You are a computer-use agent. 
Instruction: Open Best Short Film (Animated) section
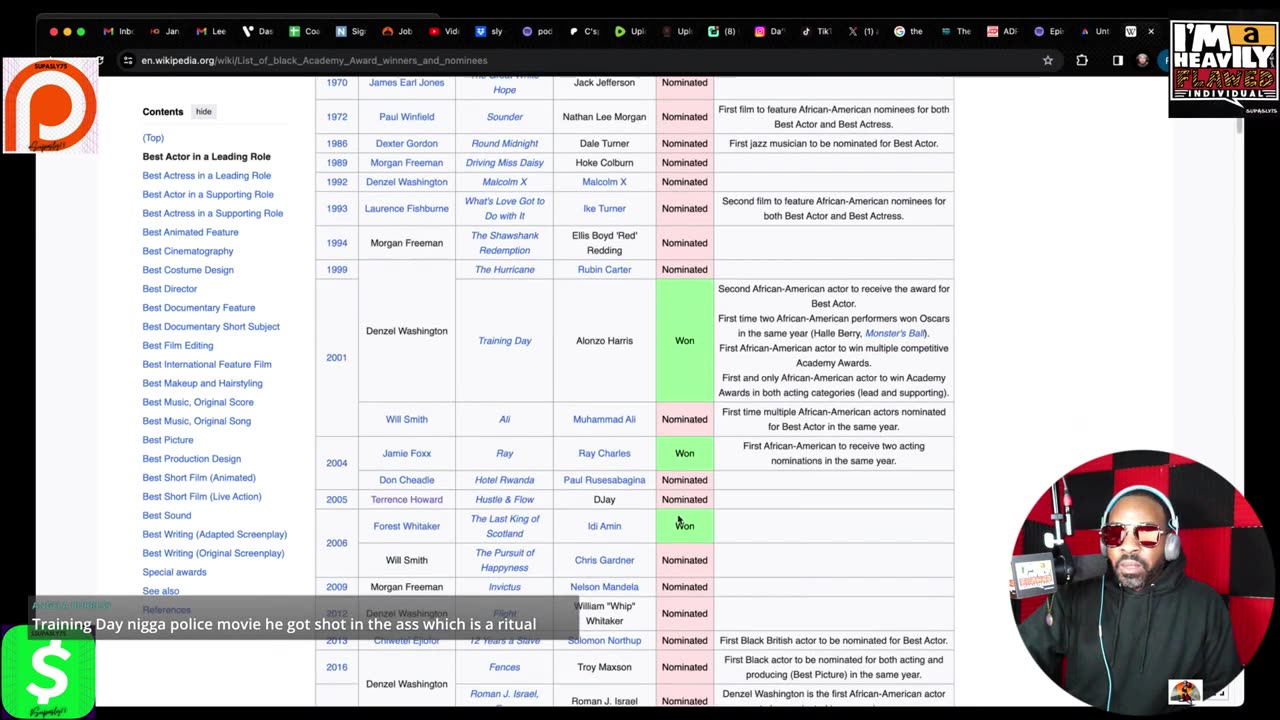pos(199,478)
